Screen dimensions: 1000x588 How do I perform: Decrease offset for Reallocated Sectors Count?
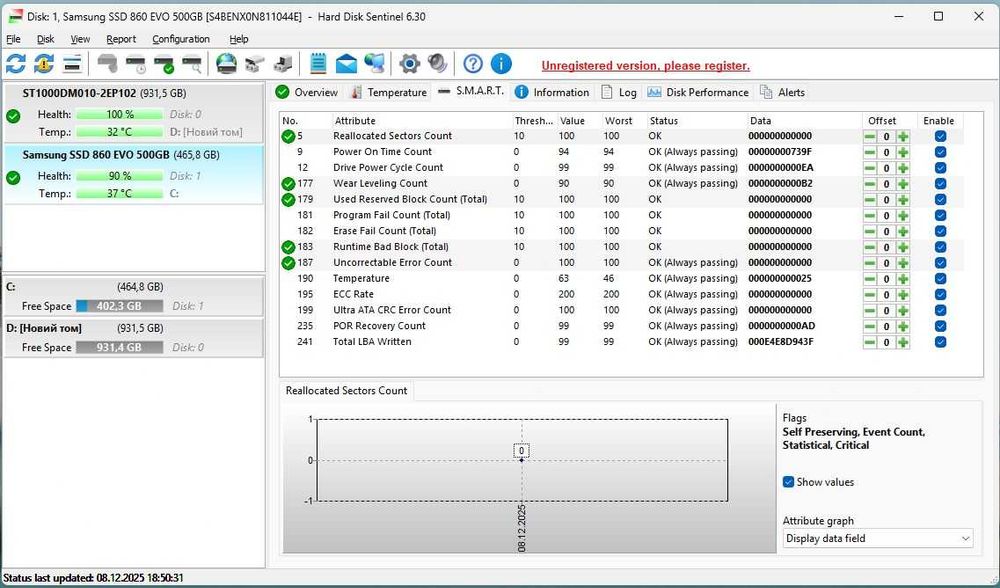pos(870,136)
